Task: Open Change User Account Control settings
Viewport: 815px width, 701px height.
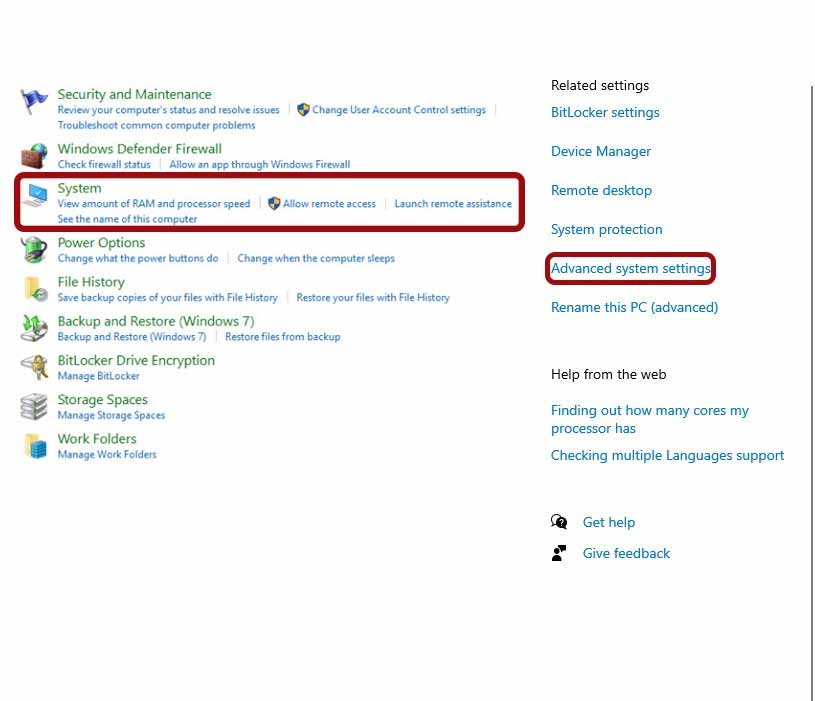Action: tap(398, 110)
